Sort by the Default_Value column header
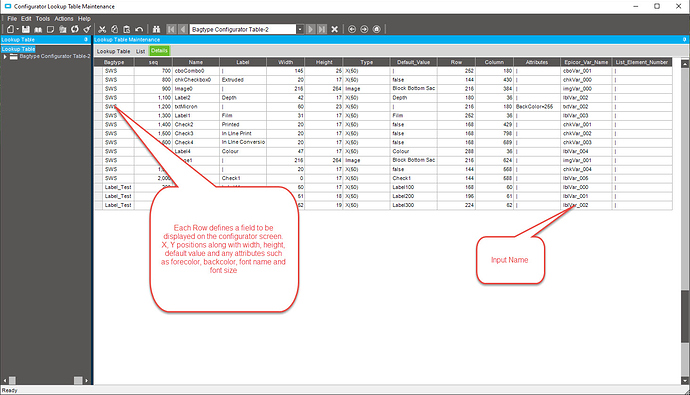 413,62
